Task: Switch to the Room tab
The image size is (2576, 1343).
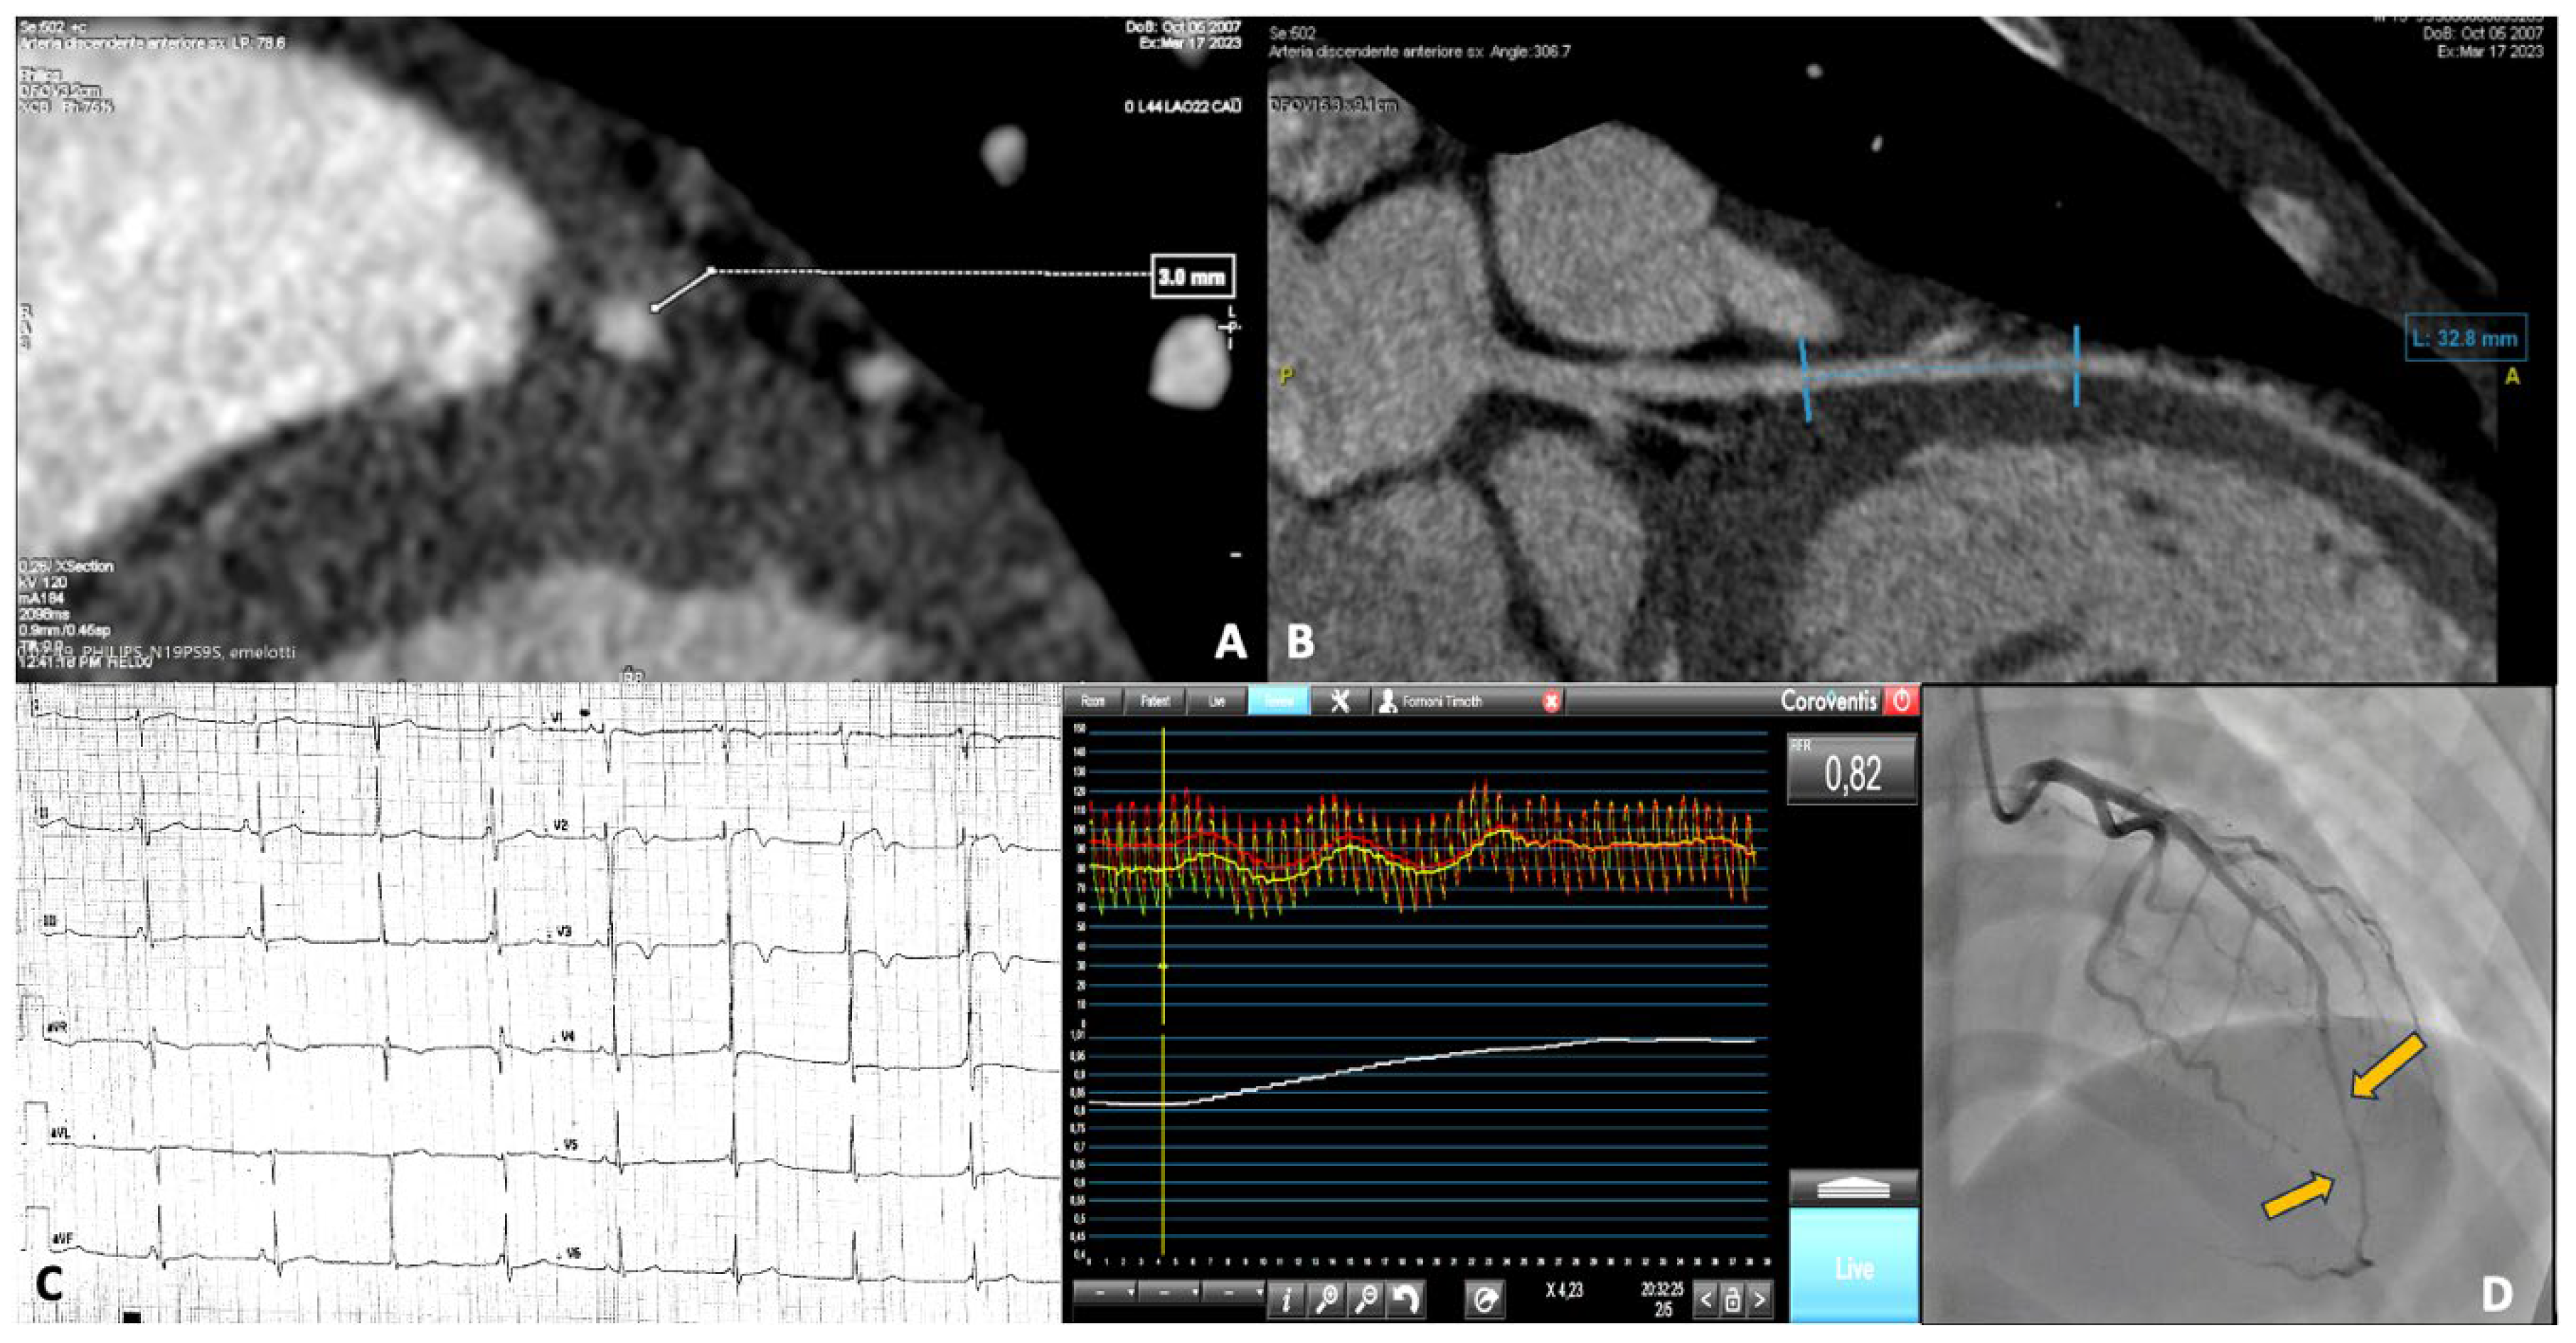Action: (1093, 702)
